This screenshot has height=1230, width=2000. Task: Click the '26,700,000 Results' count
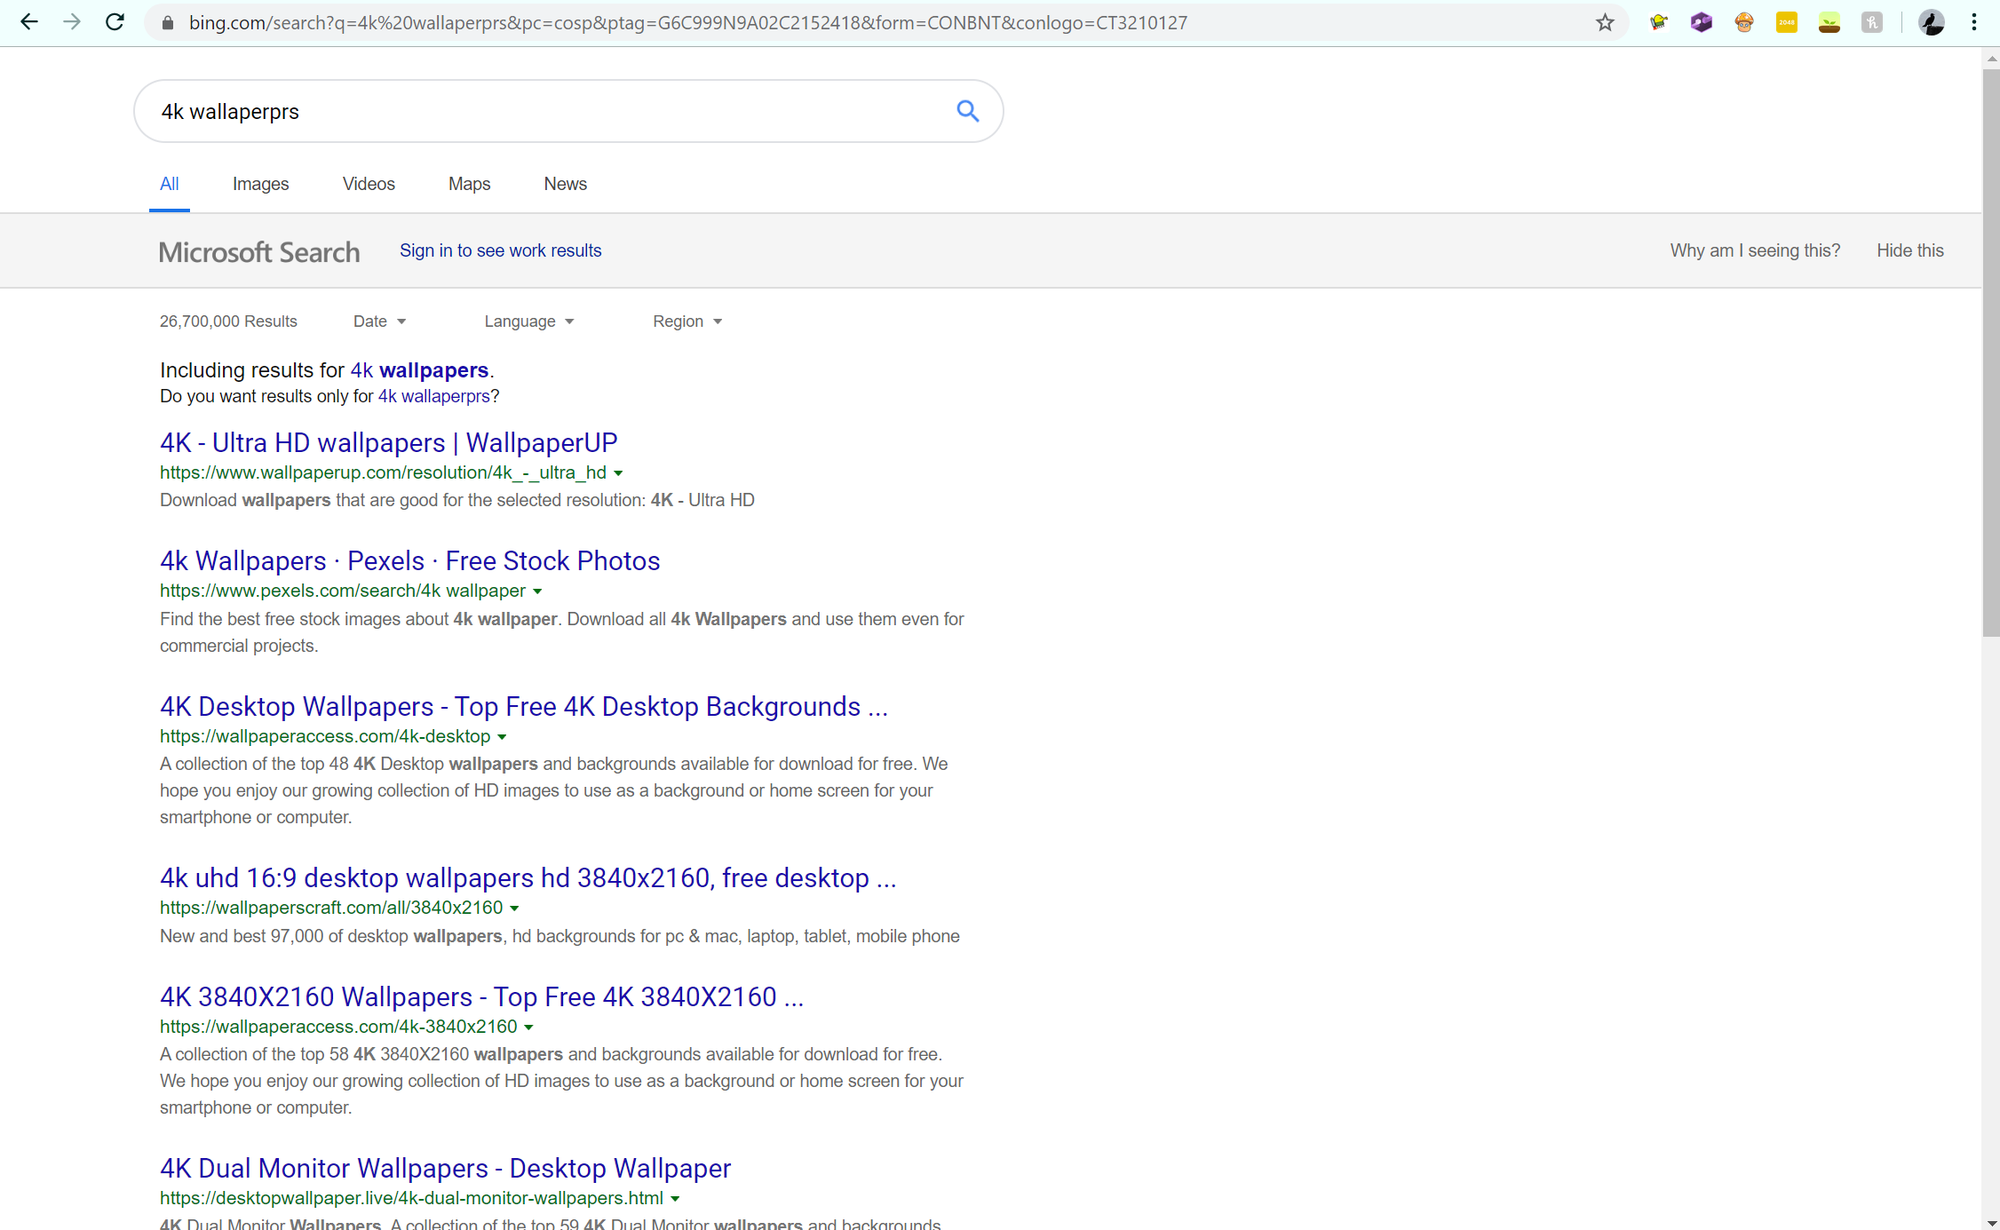tap(228, 321)
